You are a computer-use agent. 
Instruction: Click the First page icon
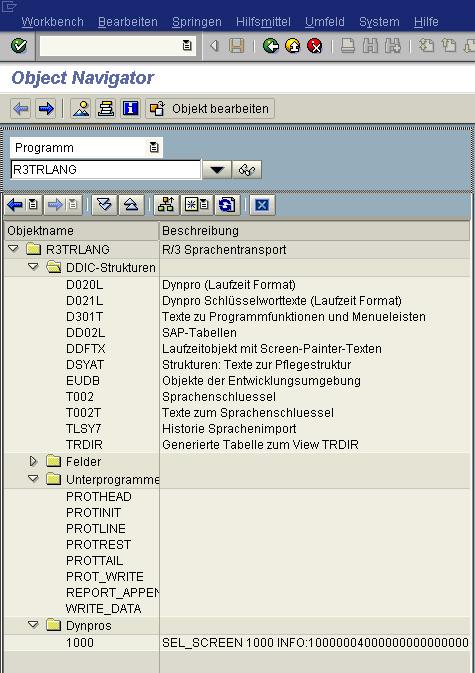(426, 45)
